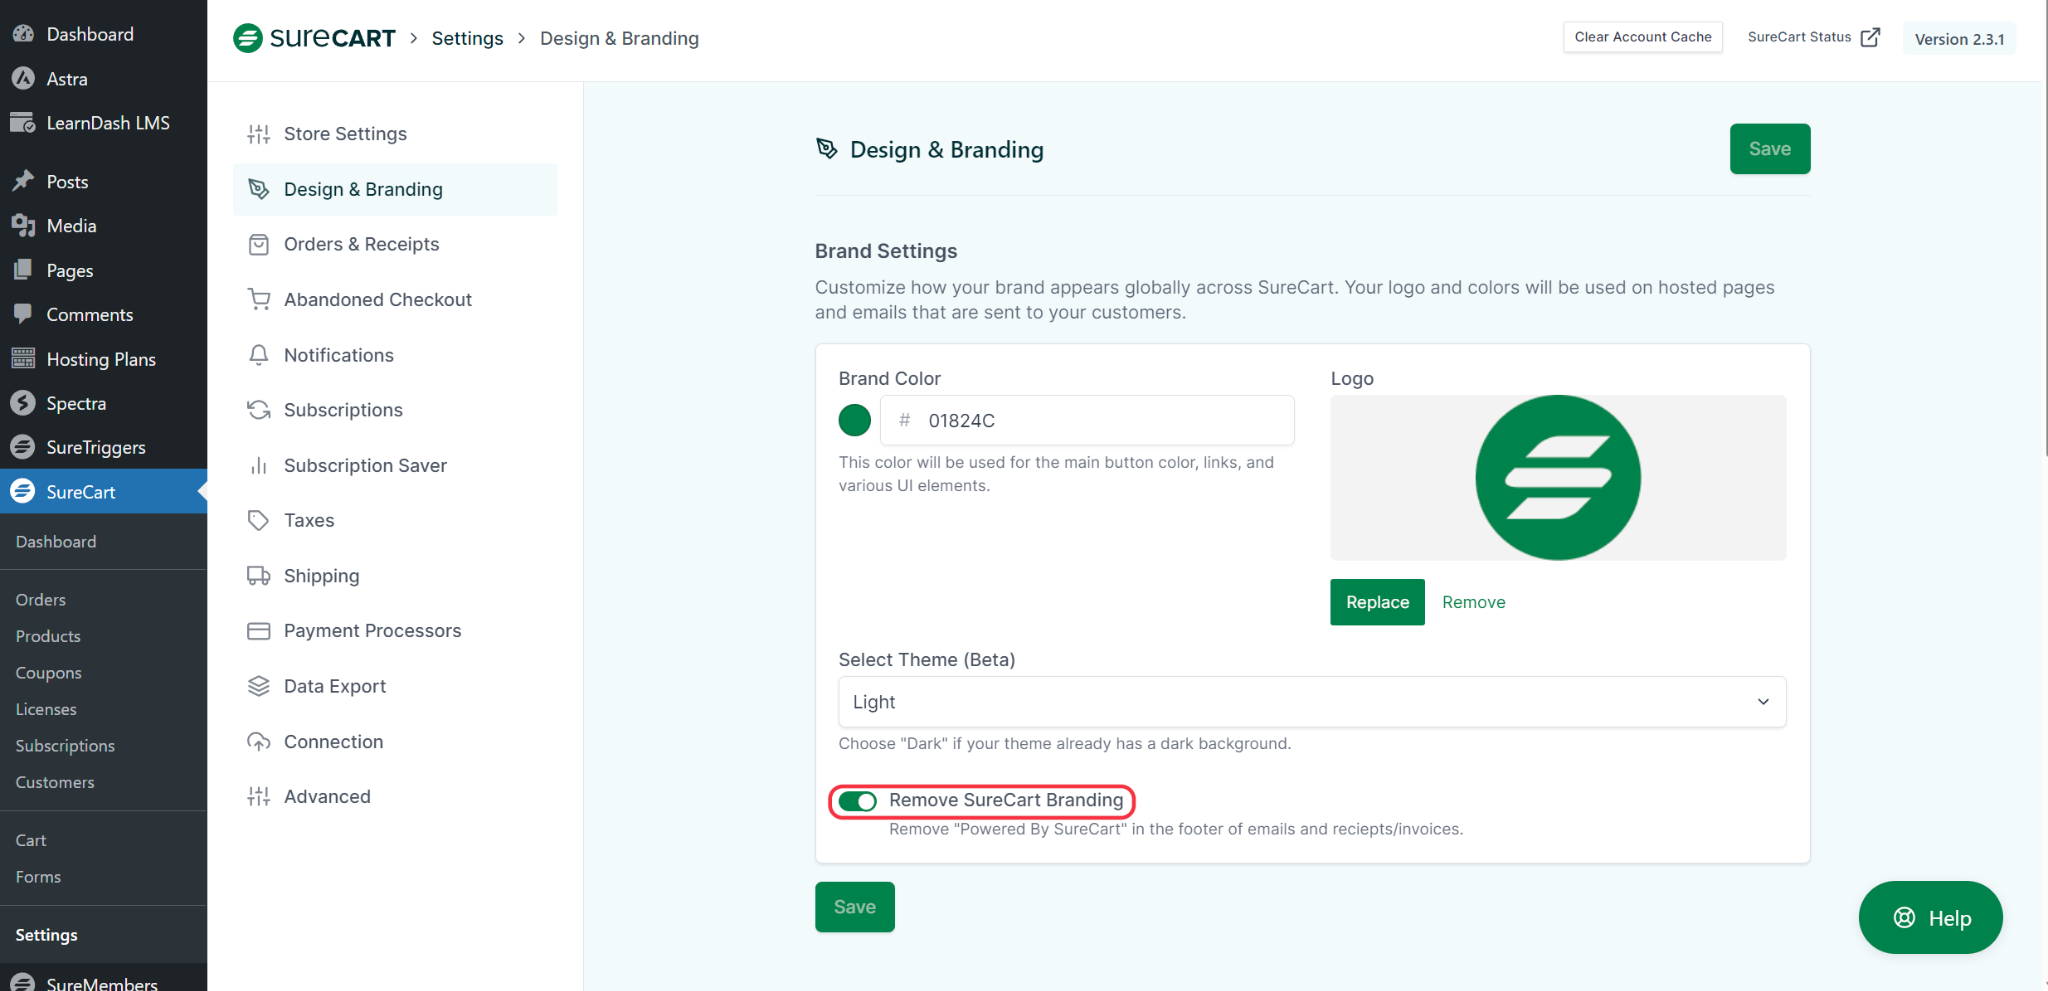
Task: Click the Settings breadcrumb link
Action: tap(467, 38)
